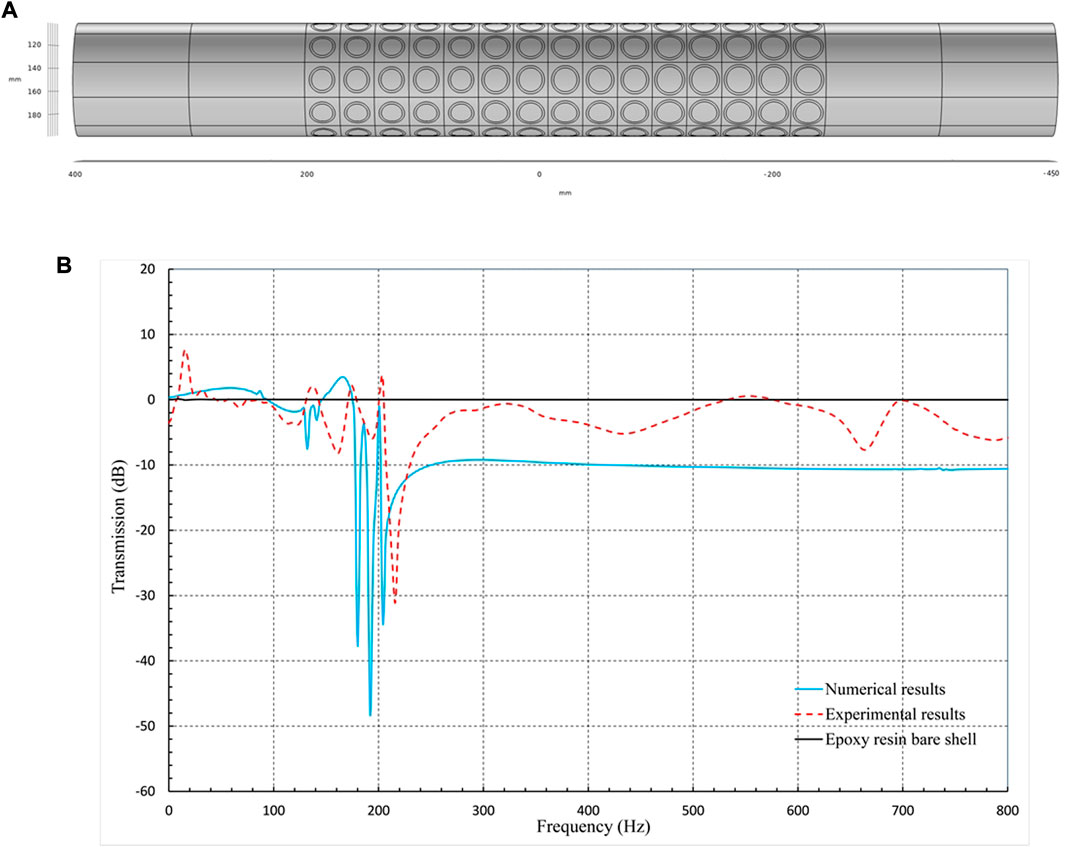Click the 'Frequency (Hz)' axis title
Image resolution: width=1065 pixels, height=847 pixels.
coord(593,827)
